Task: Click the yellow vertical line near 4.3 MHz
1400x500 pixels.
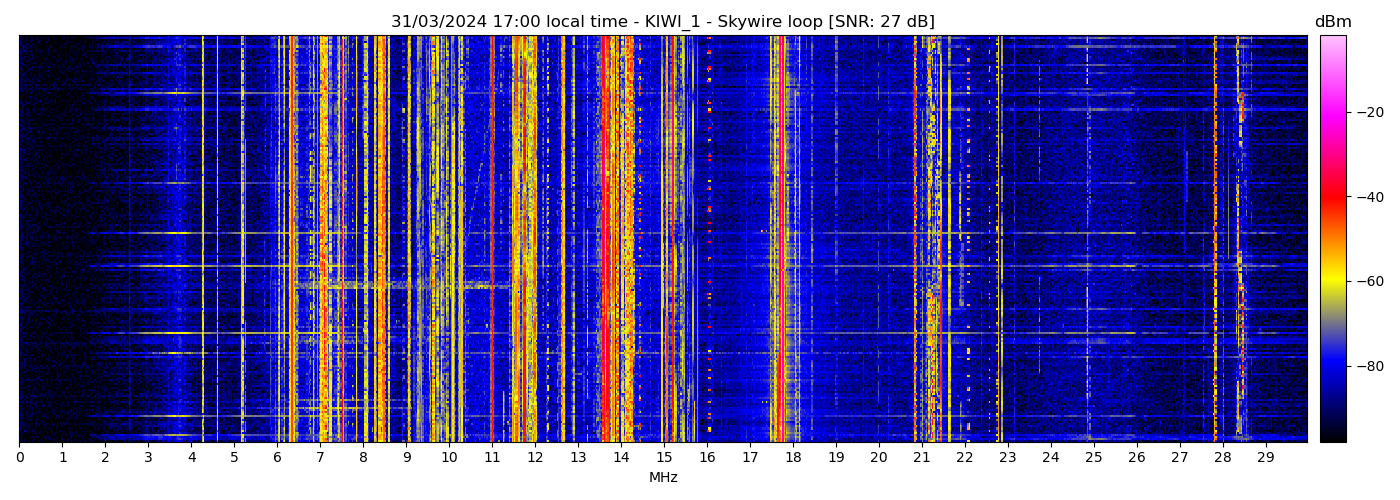Action: [203, 240]
